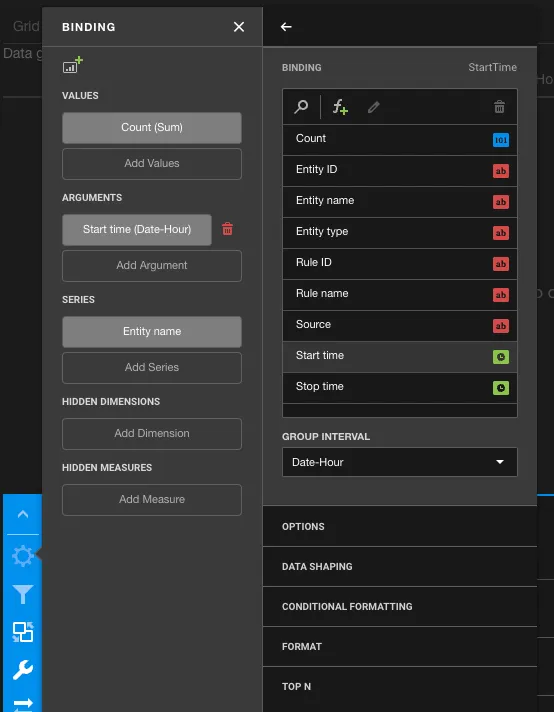The image size is (554, 712).
Task: Expand the OPTIONS section
Action: coord(400,526)
